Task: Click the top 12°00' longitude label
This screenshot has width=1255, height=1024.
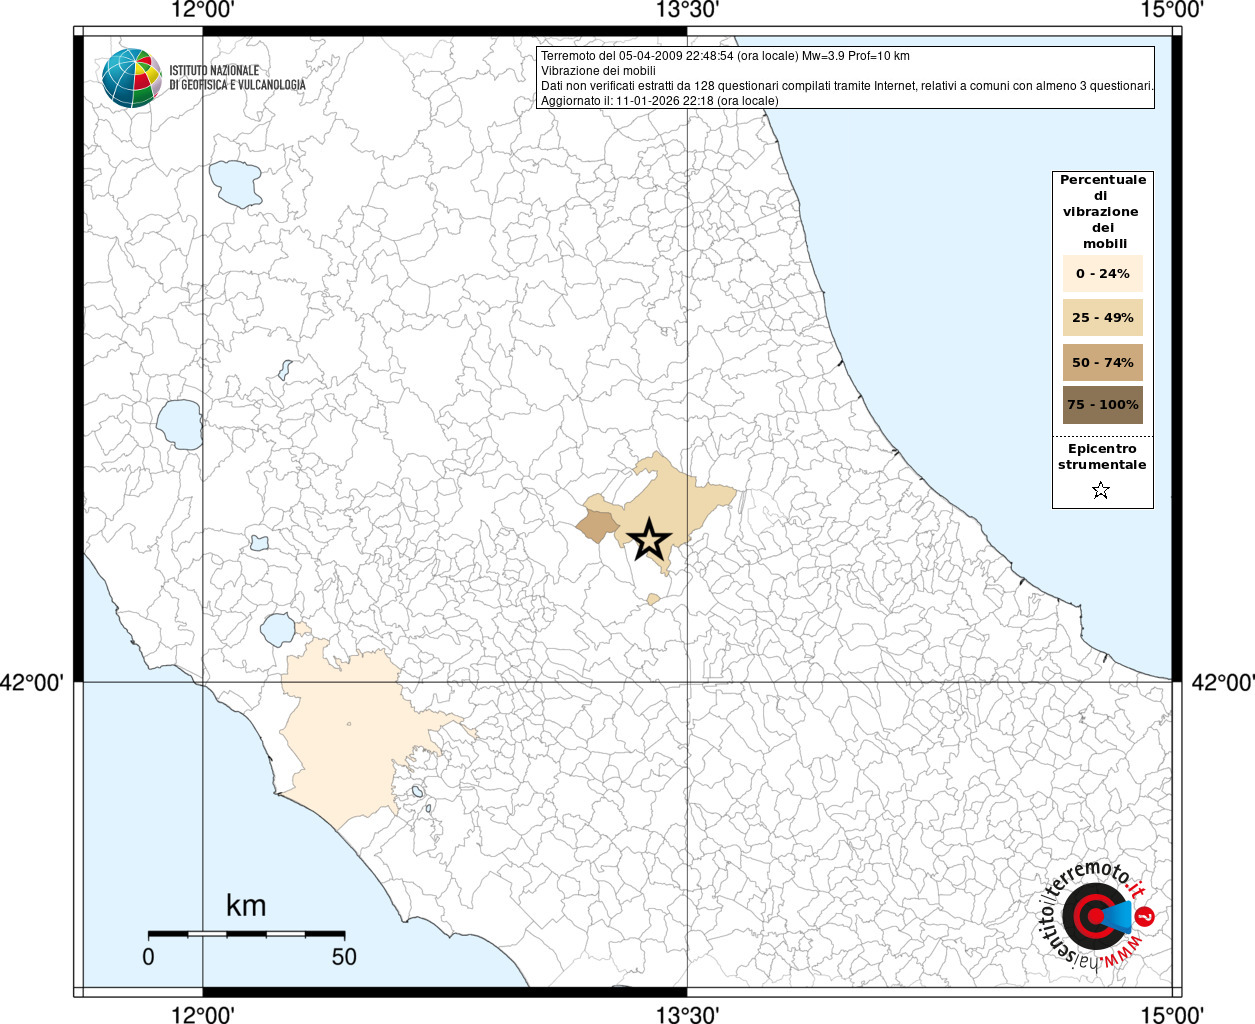Action: 203,10
